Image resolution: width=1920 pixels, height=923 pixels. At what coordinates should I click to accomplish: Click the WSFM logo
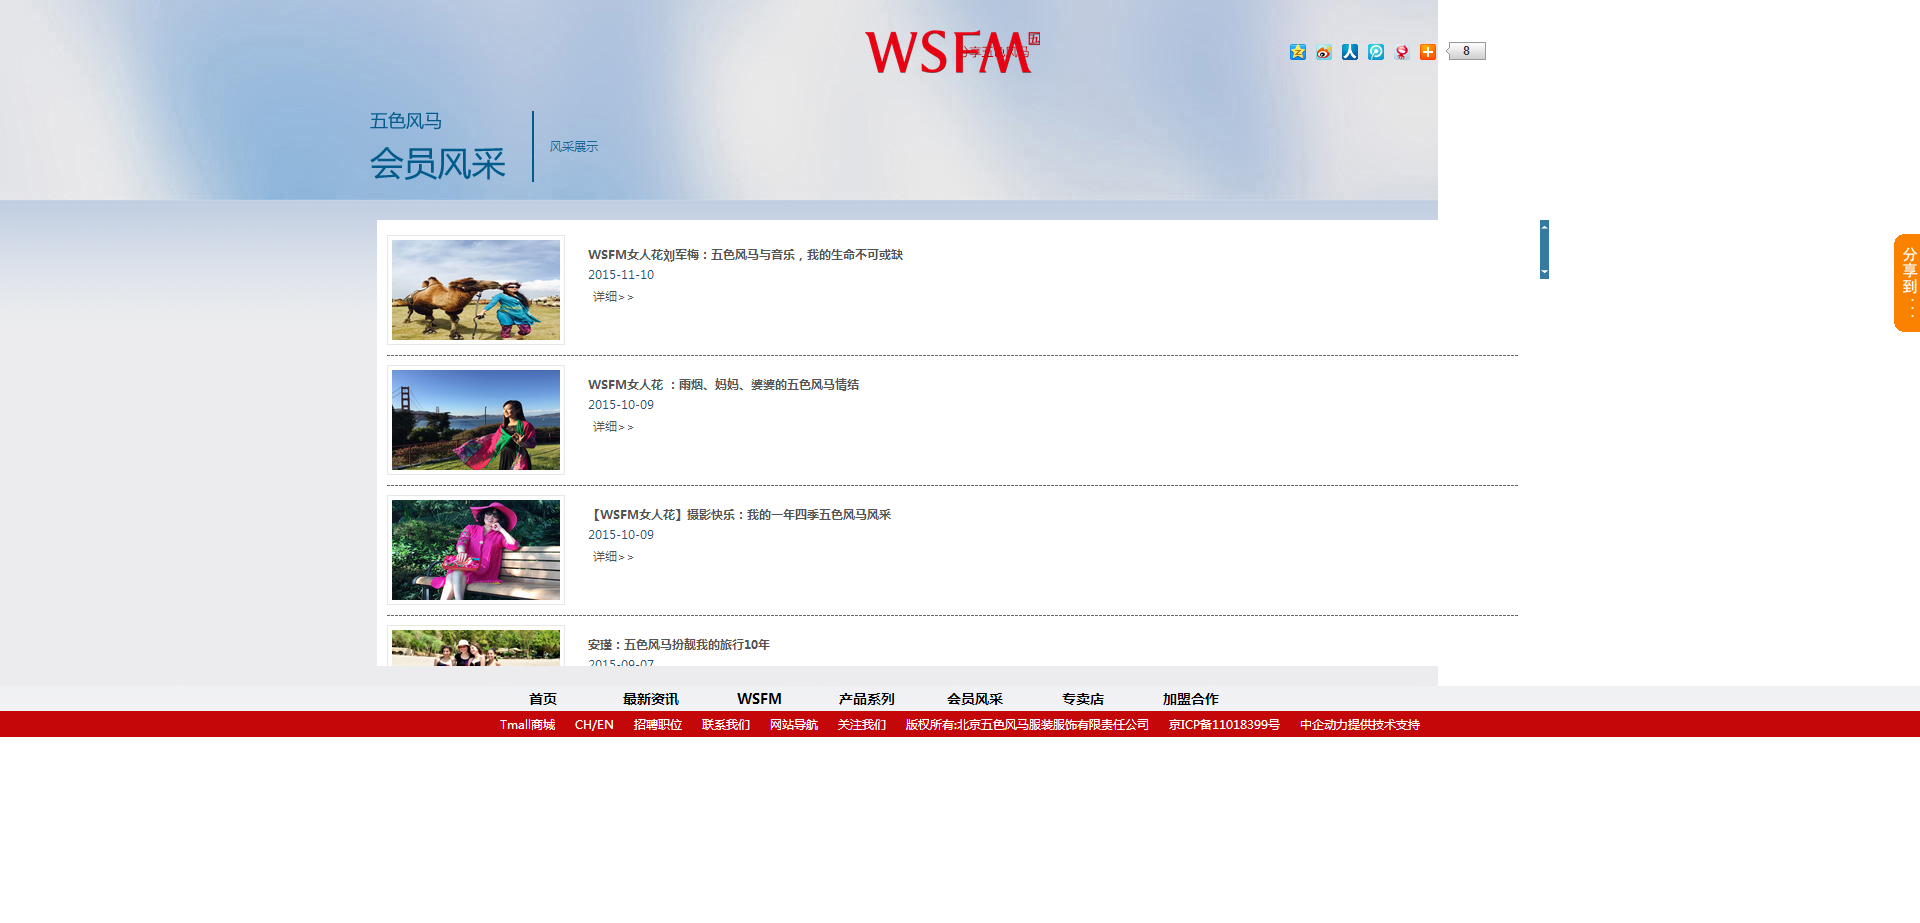point(952,52)
